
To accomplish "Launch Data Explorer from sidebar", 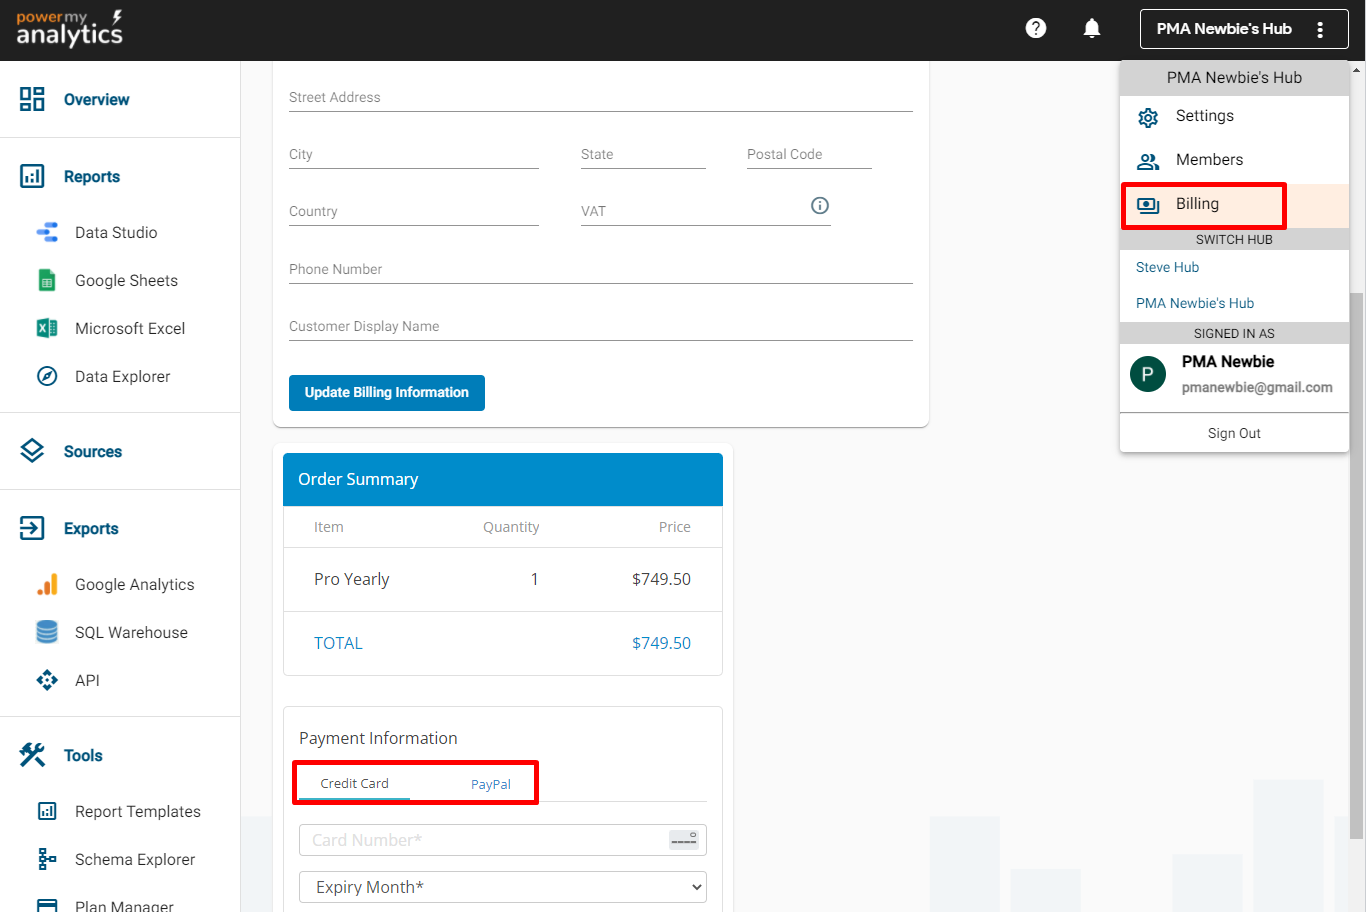I will (x=122, y=377).
